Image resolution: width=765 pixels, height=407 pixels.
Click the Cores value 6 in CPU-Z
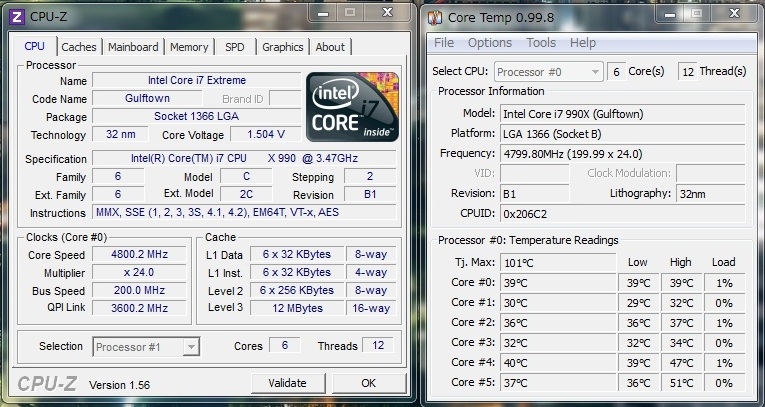(x=284, y=346)
